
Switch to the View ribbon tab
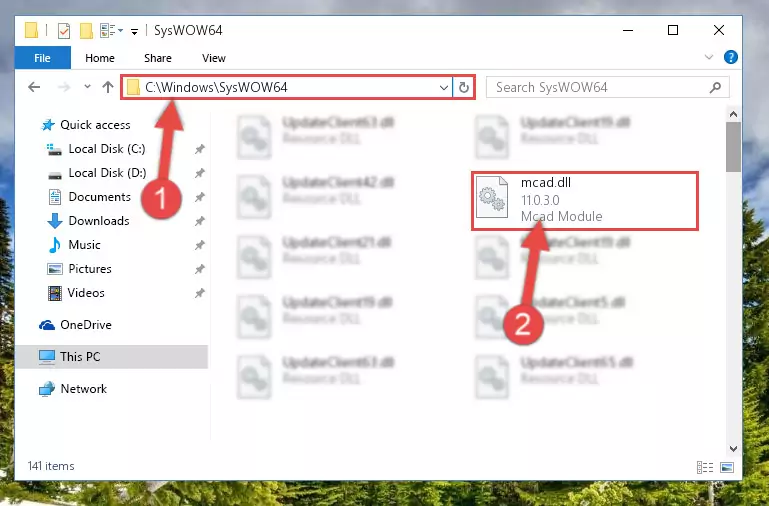click(214, 58)
